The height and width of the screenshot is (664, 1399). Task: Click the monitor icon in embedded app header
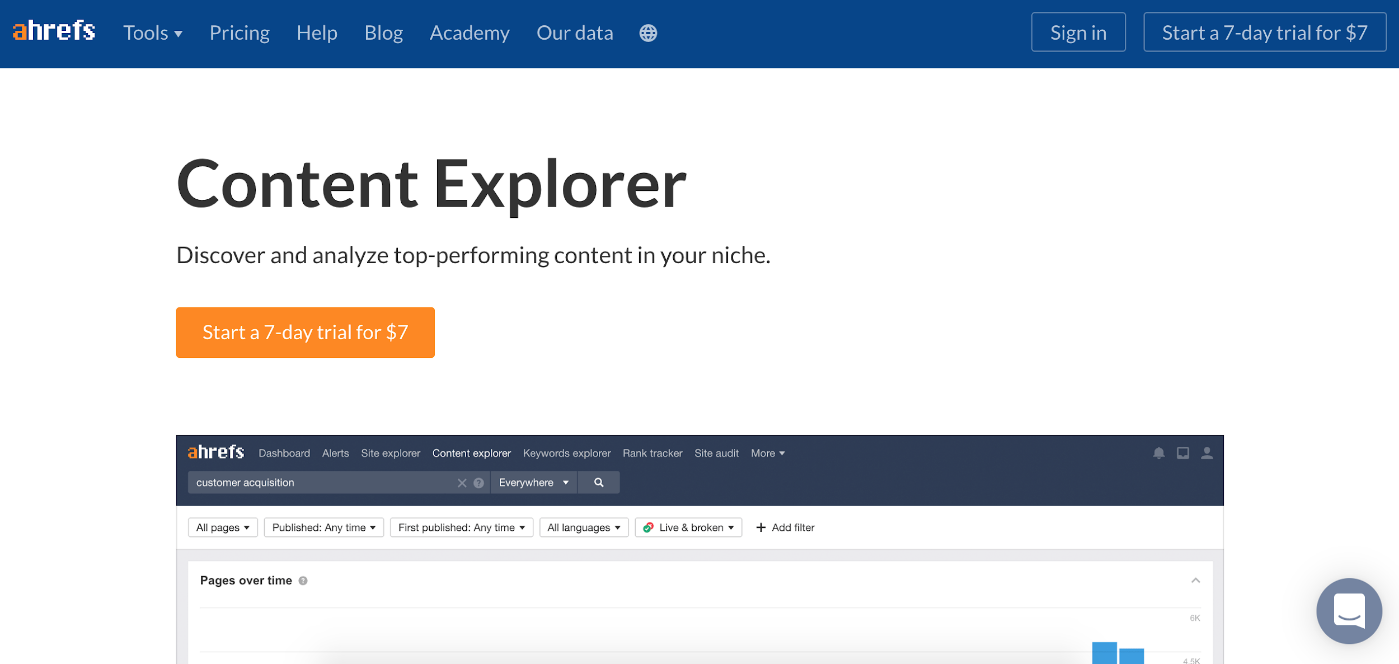point(1183,453)
